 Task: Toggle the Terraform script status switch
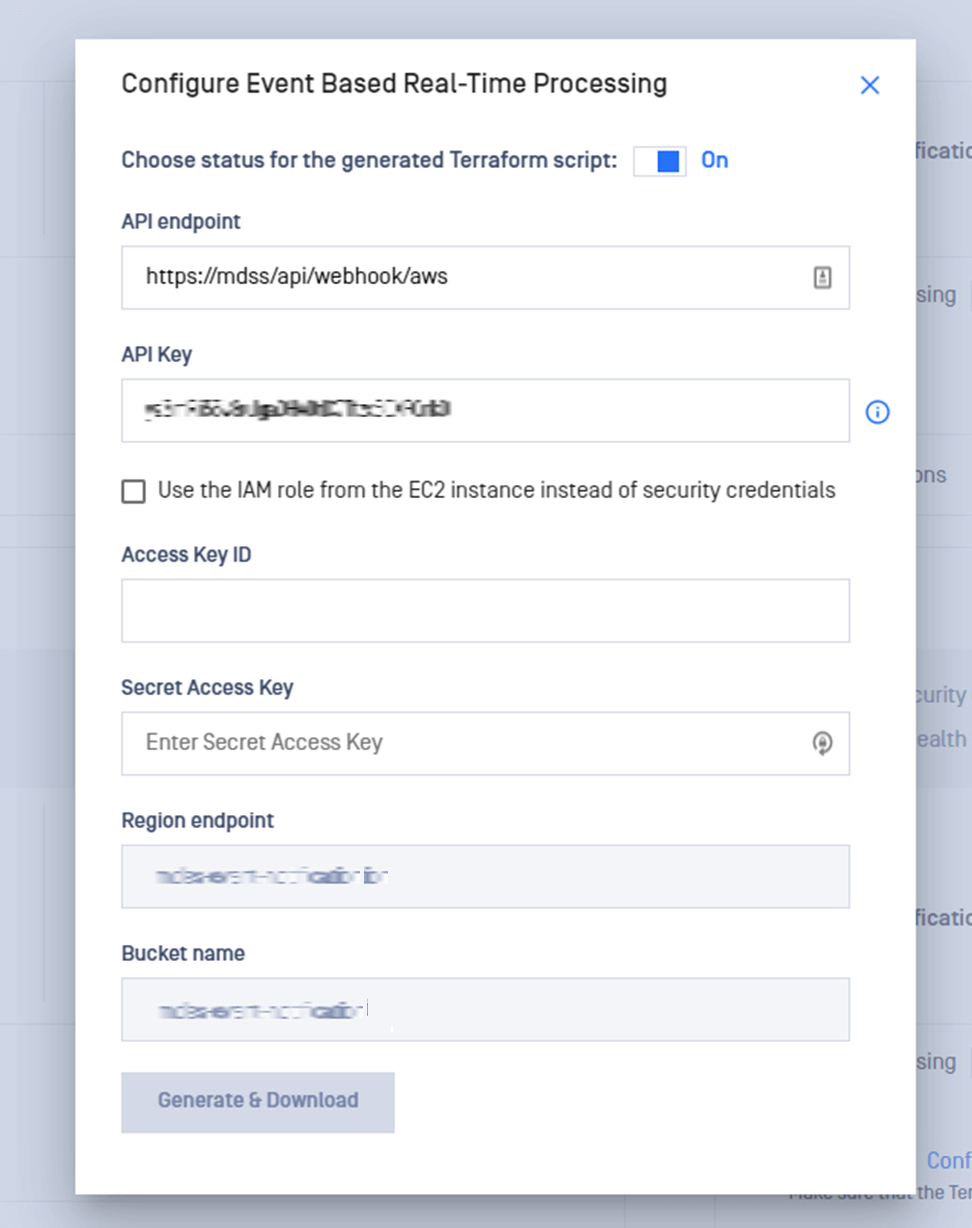[660, 161]
